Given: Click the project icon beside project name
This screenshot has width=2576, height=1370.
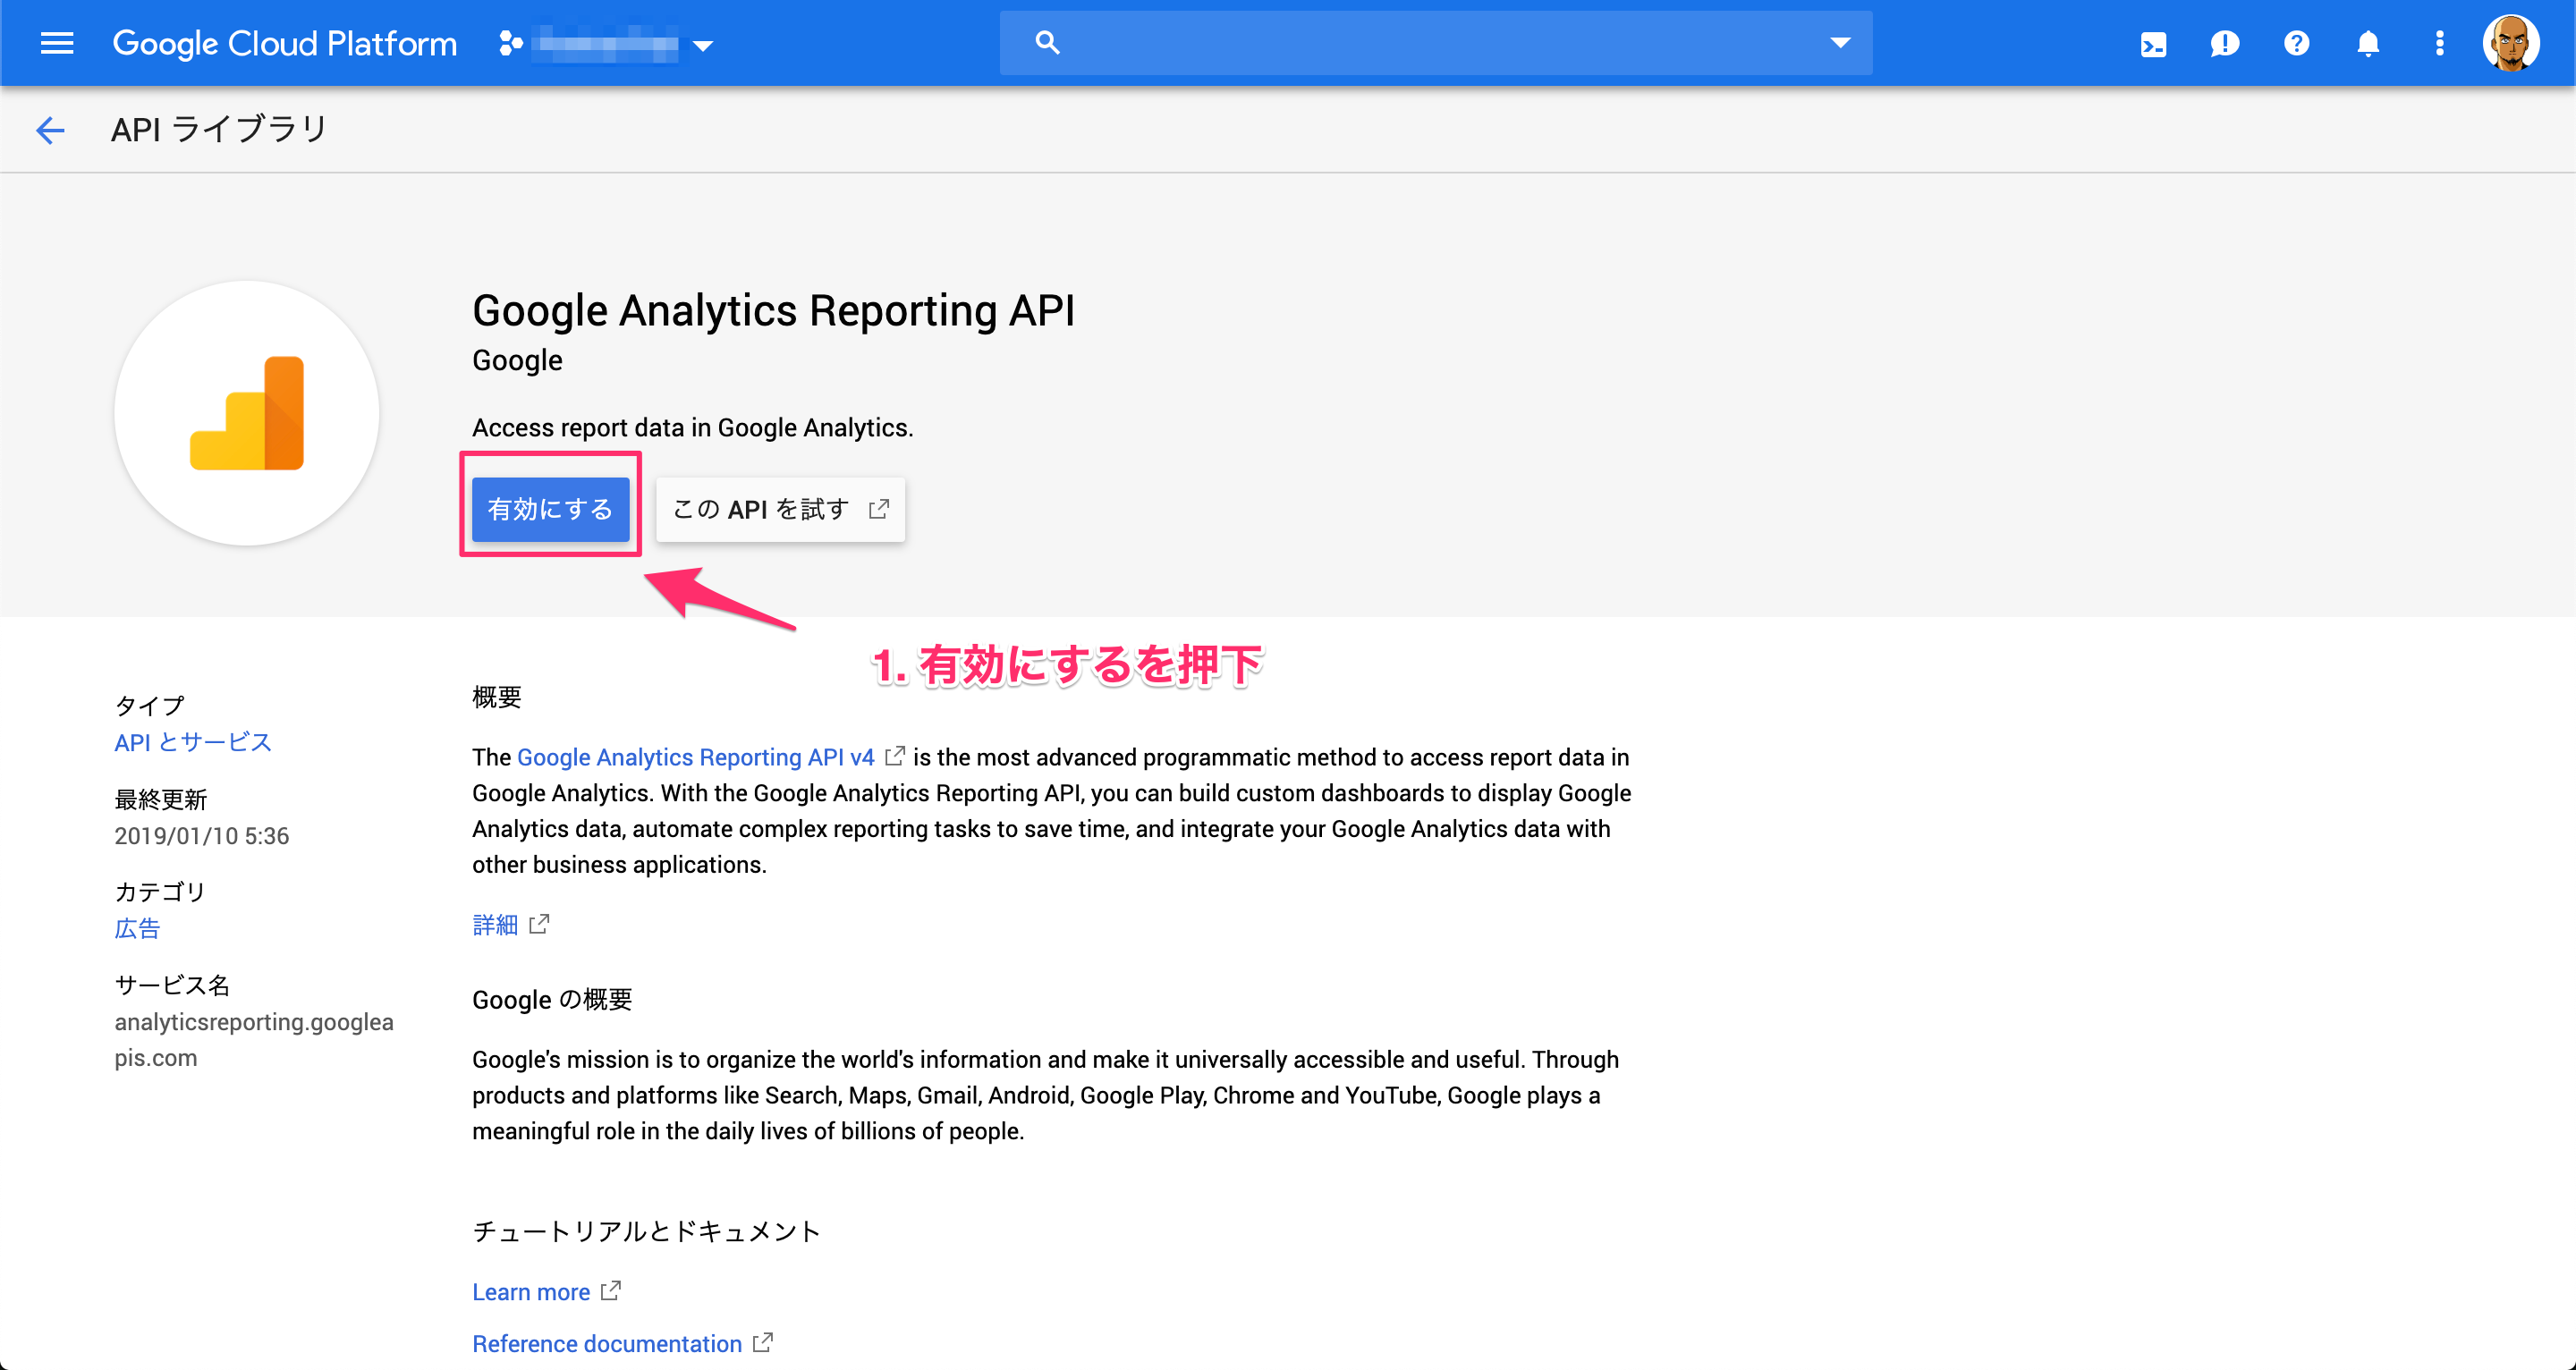Looking at the screenshot, I should [x=510, y=43].
